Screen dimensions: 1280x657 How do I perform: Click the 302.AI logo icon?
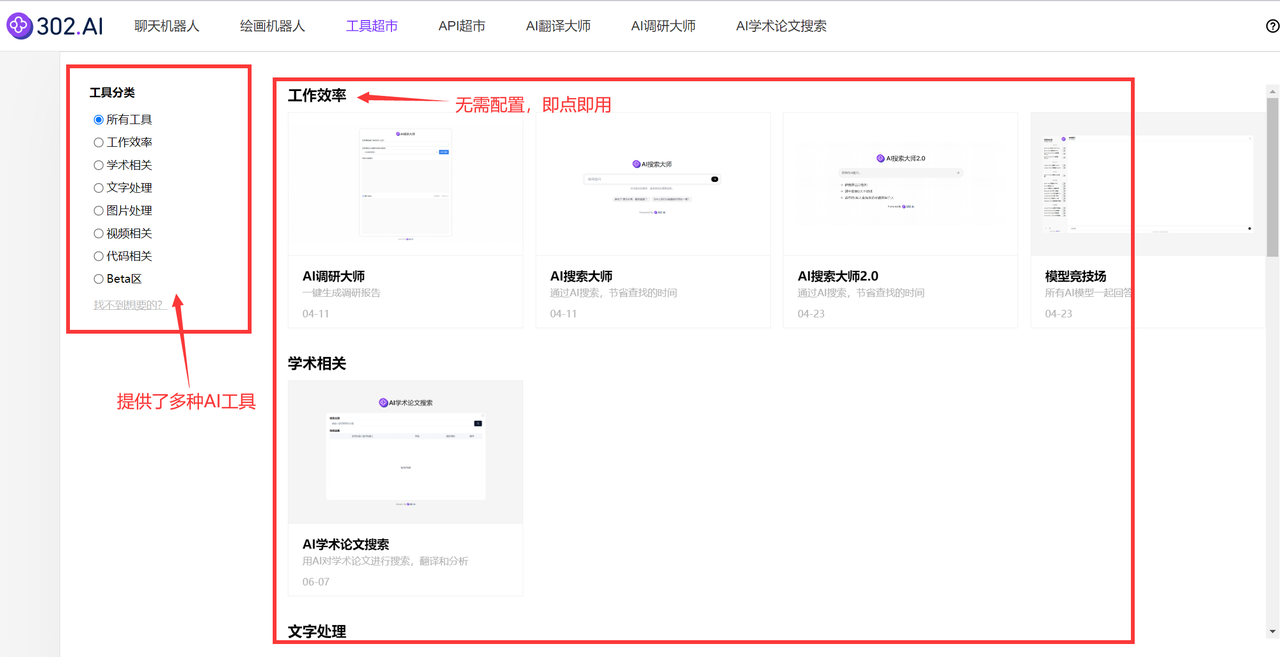pyautogui.click(x=20, y=26)
